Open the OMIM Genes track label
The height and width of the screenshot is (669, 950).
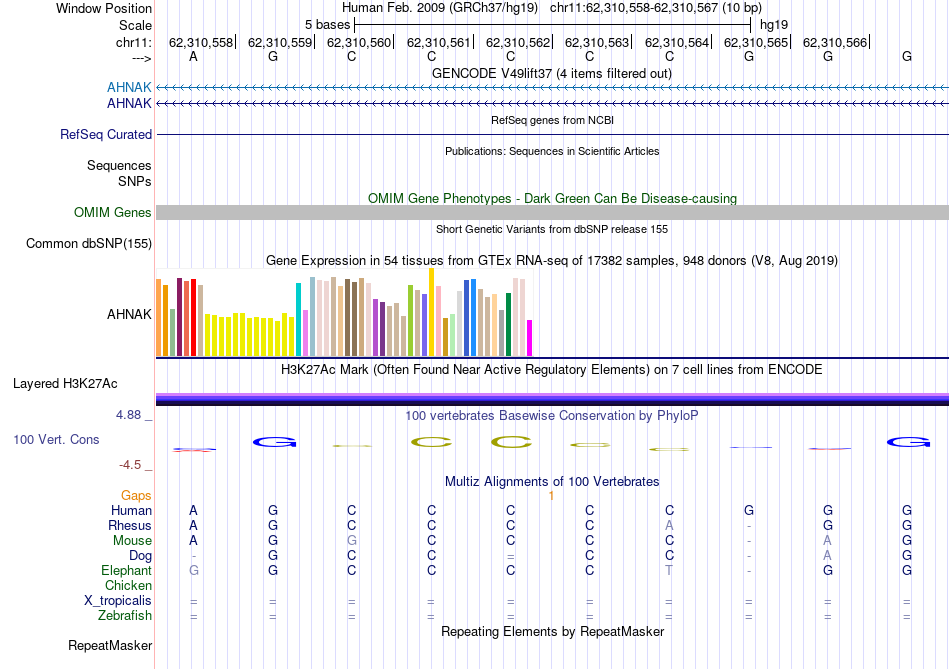[113, 213]
